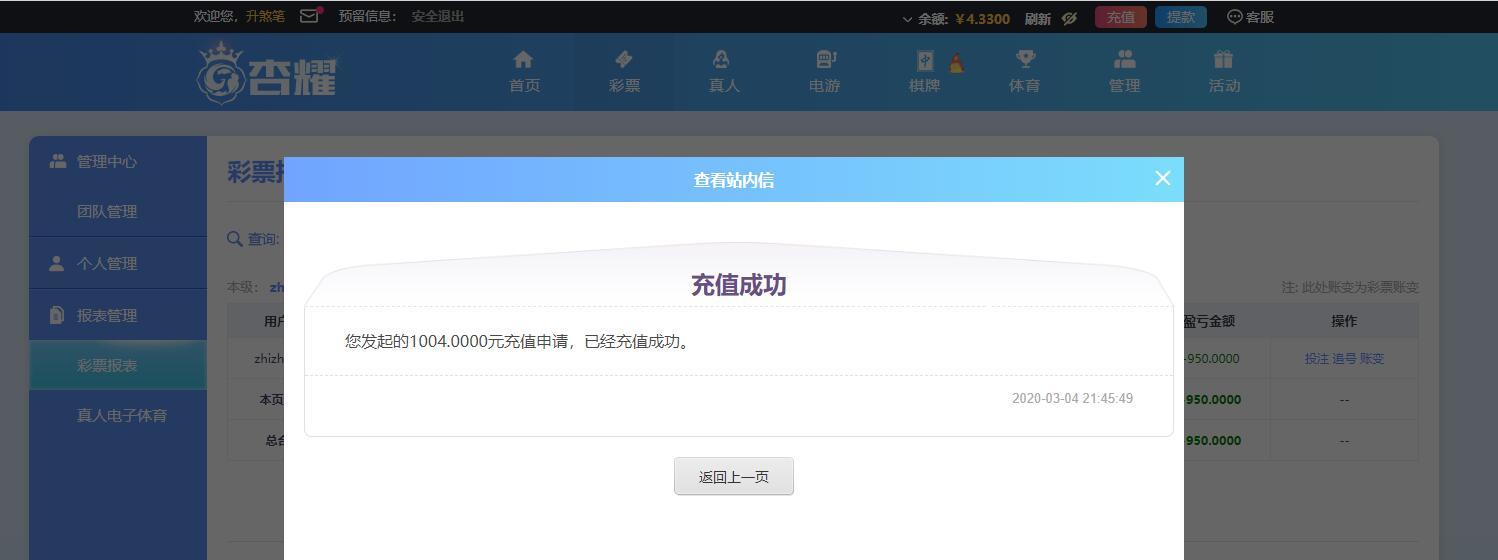Open the 体育 sports trophy menu
1498x560 pixels.
pos(1024,72)
